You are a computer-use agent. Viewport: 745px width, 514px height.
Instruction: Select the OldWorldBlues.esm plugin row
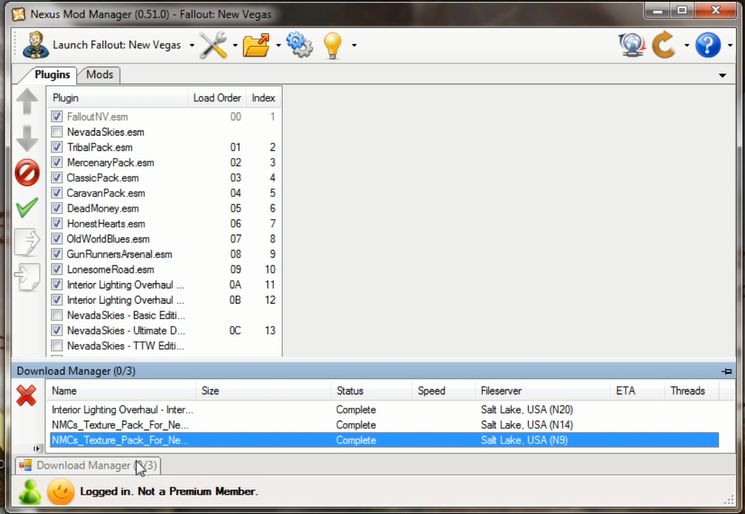click(x=164, y=238)
